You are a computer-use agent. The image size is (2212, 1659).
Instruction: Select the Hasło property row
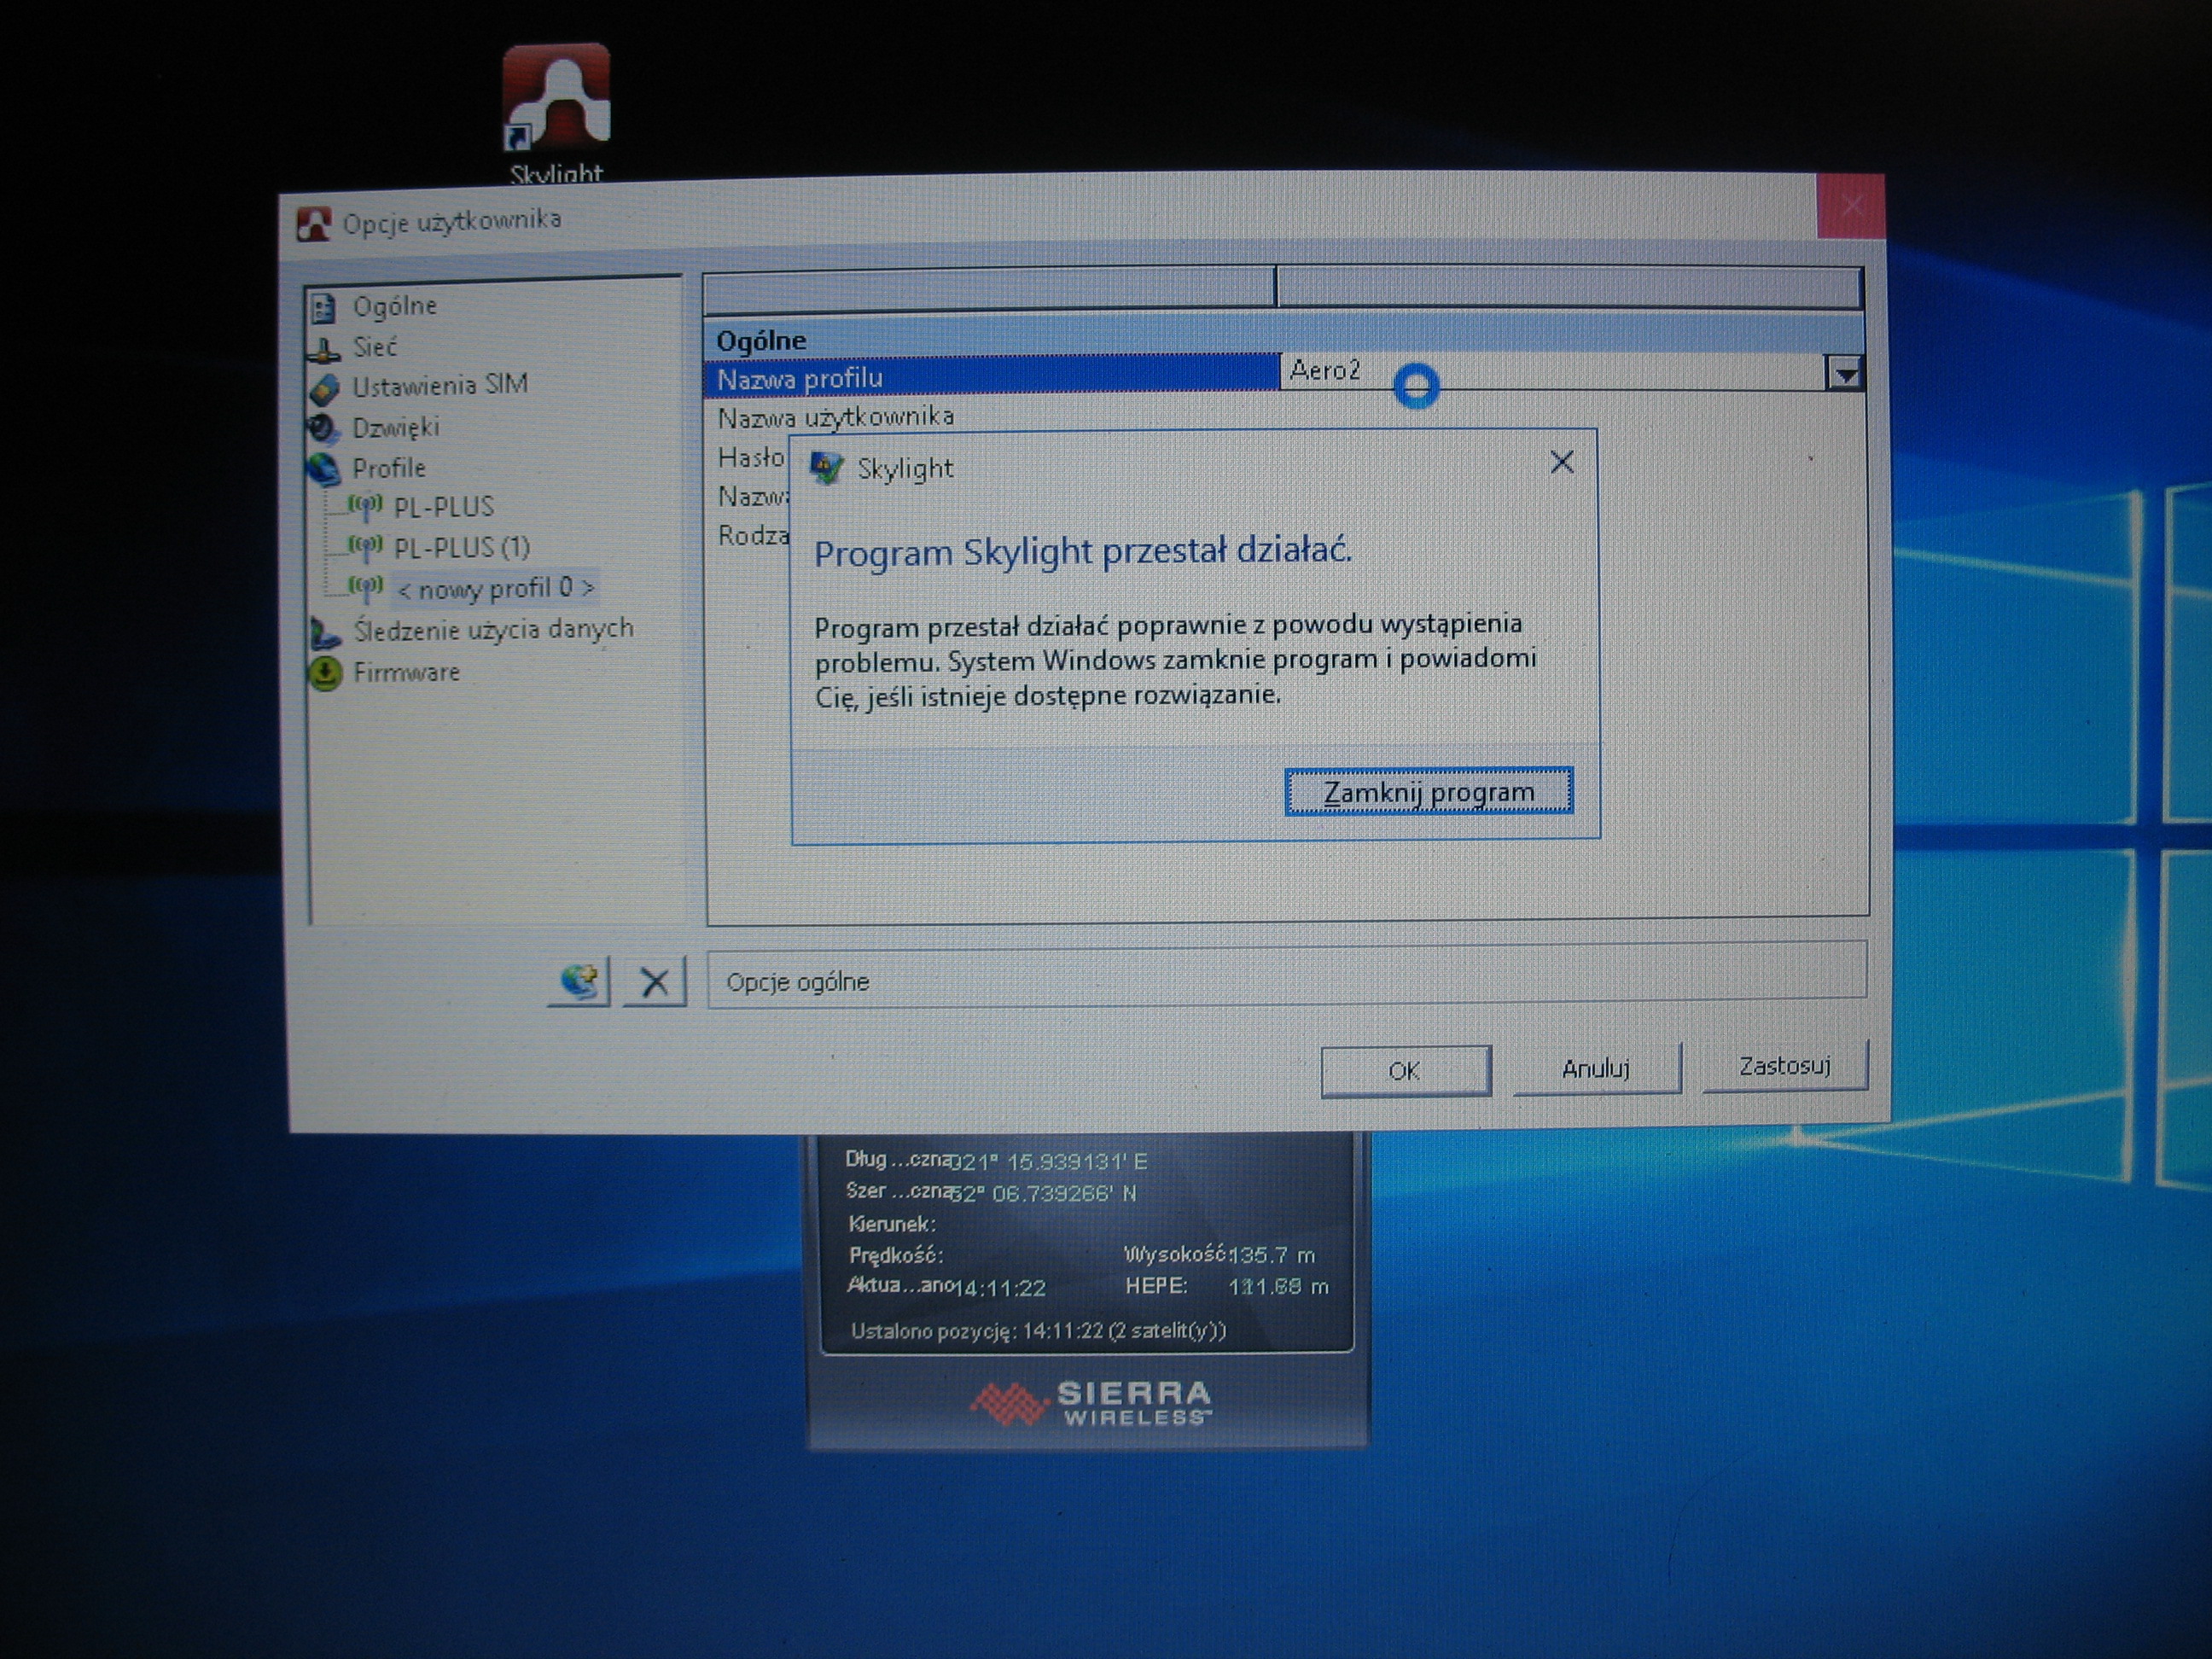(750, 457)
